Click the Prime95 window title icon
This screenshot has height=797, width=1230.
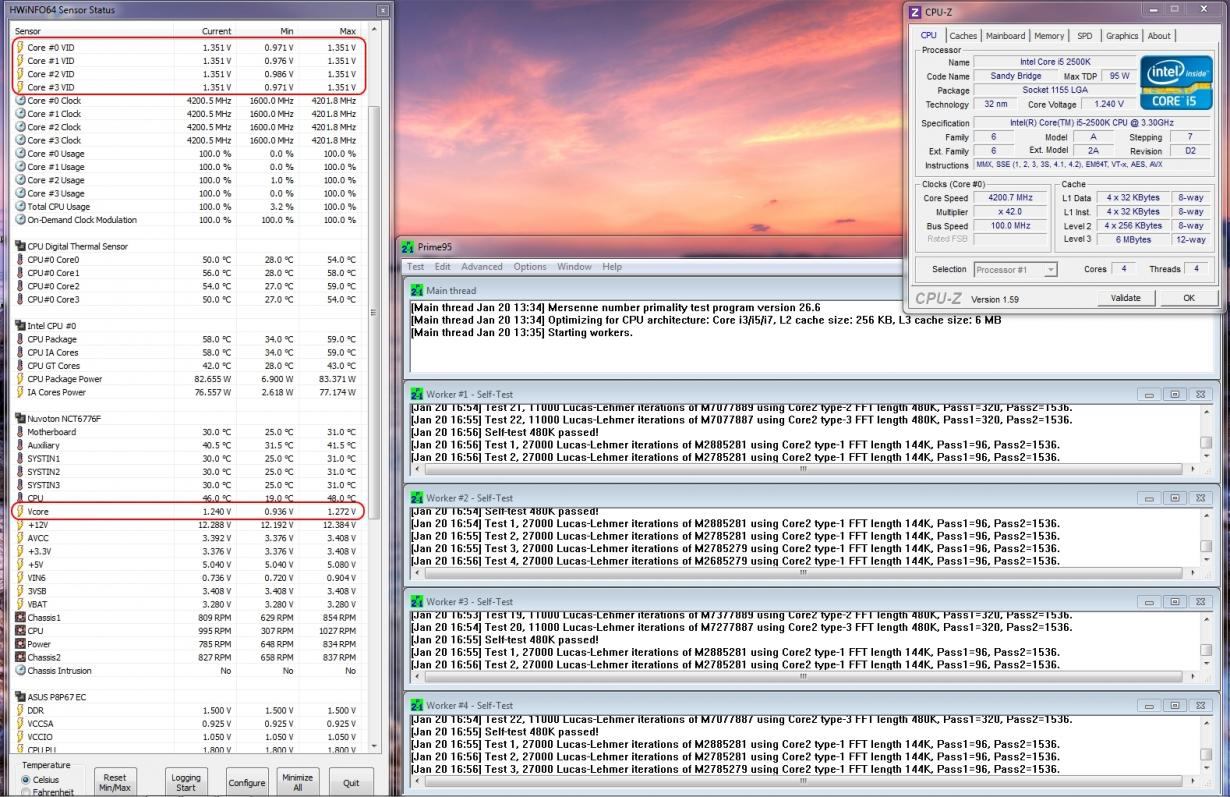click(x=407, y=247)
